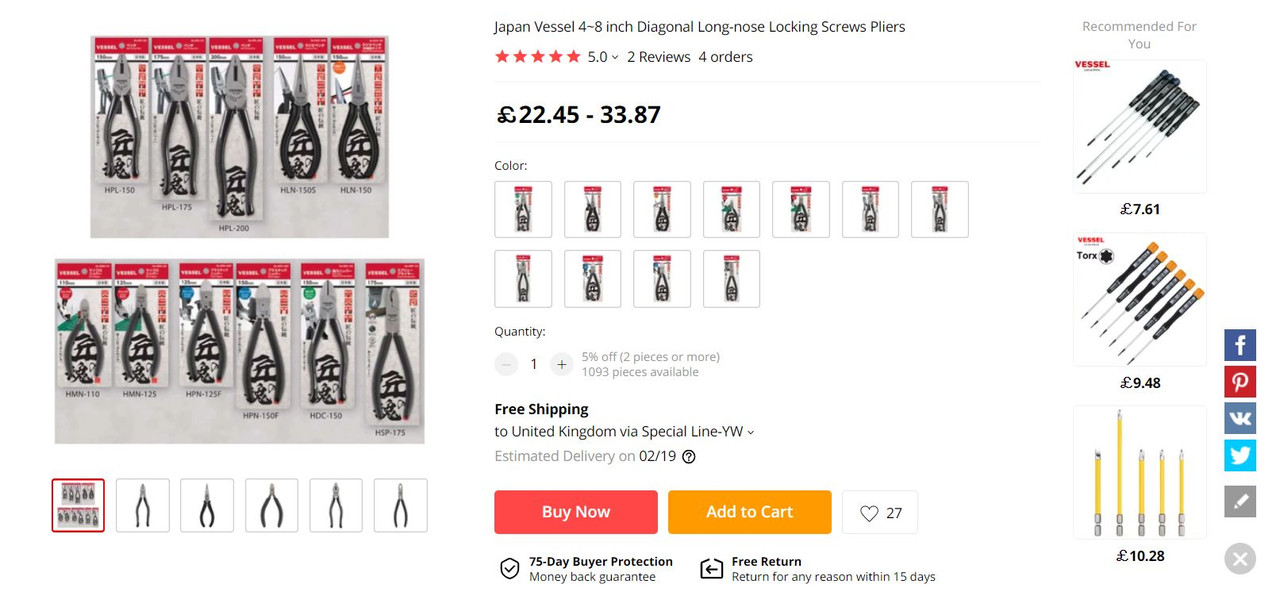The height and width of the screenshot is (603, 1280).
Task: View the second product thumbnail image
Action: tap(143, 505)
